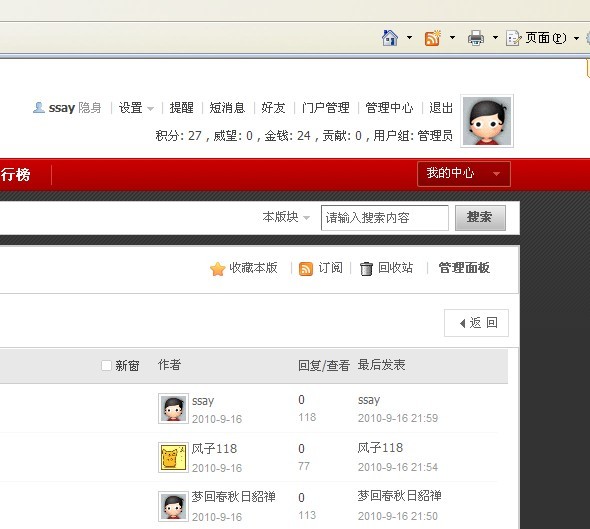Open 管理中心 admin center

389,108
